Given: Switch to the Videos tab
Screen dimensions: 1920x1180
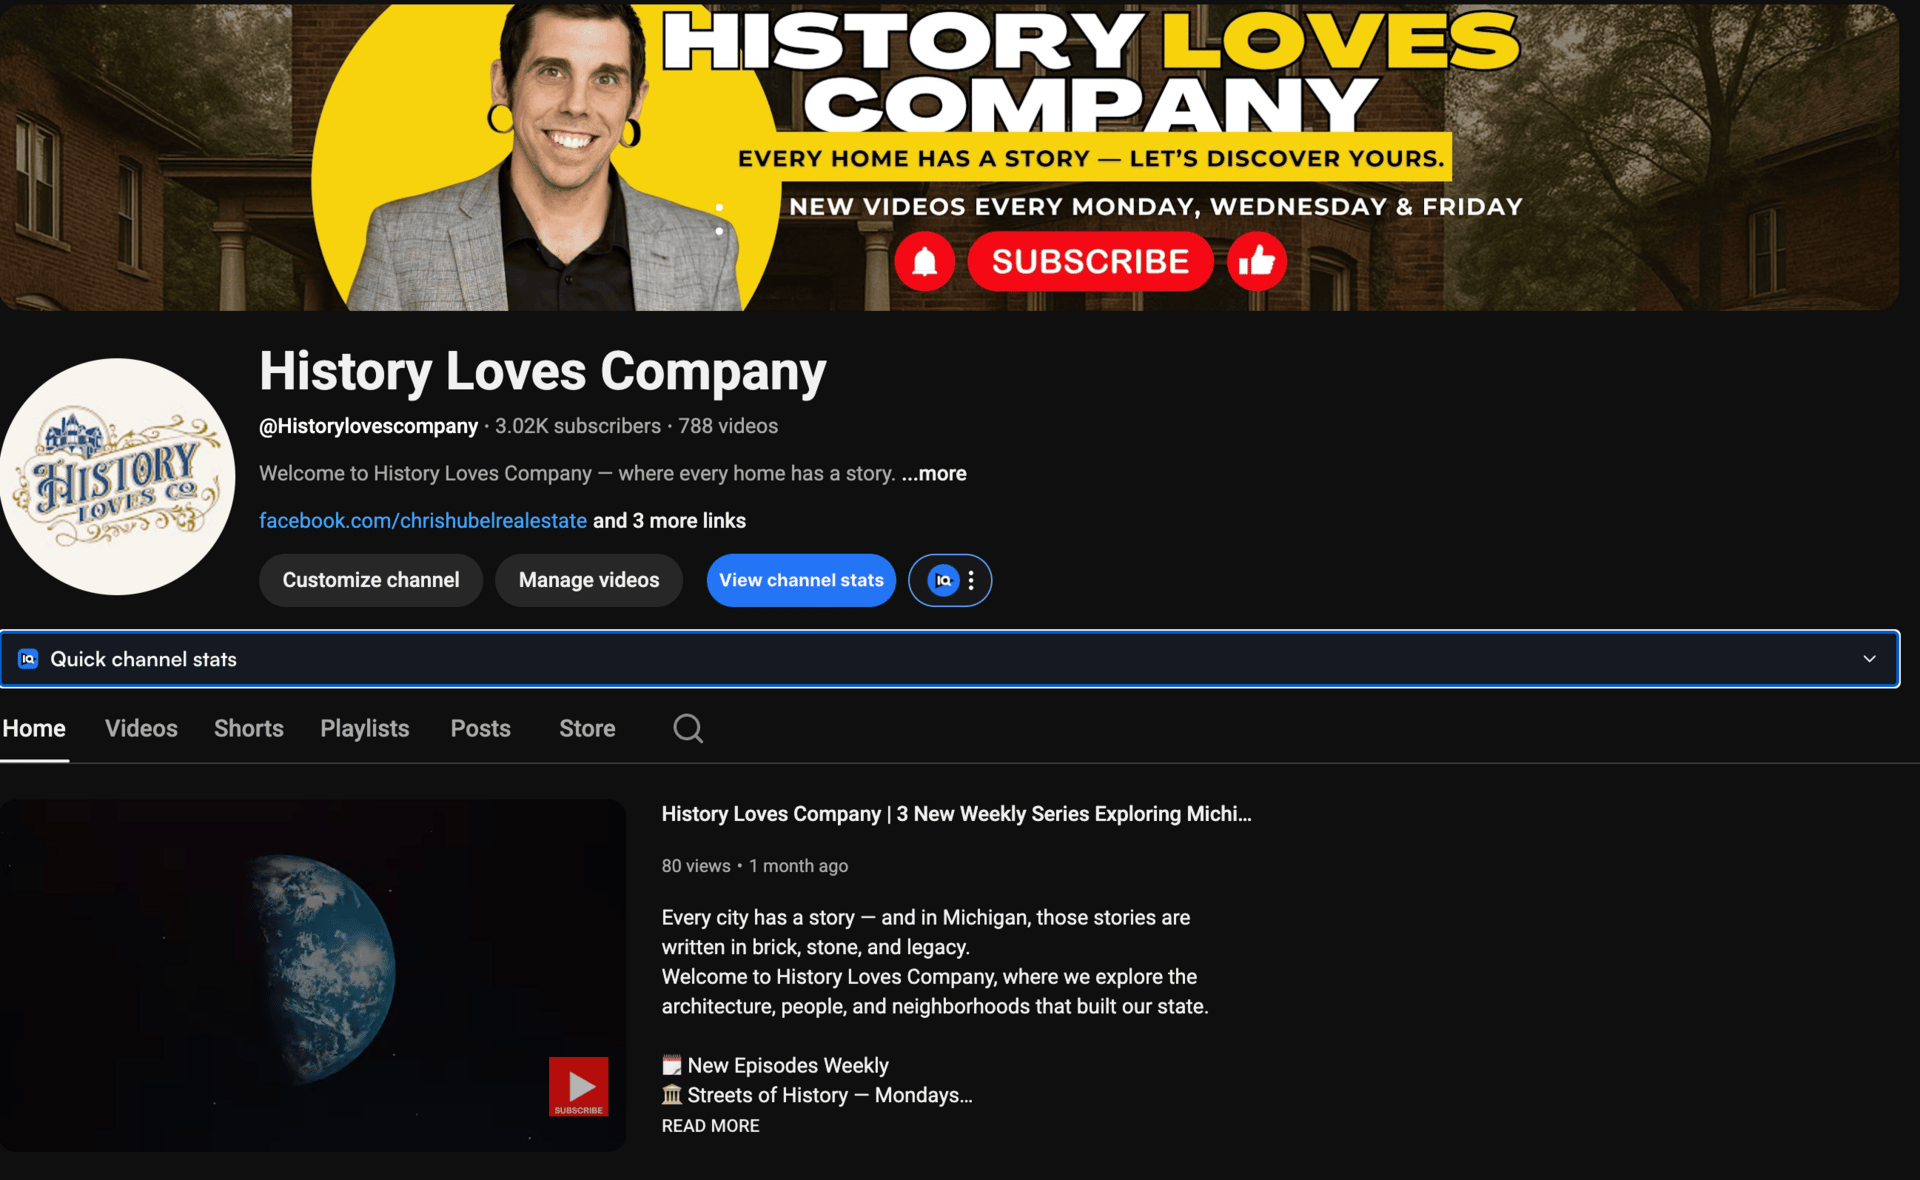Looking at the screenshot, I should [x=141, y=728].
